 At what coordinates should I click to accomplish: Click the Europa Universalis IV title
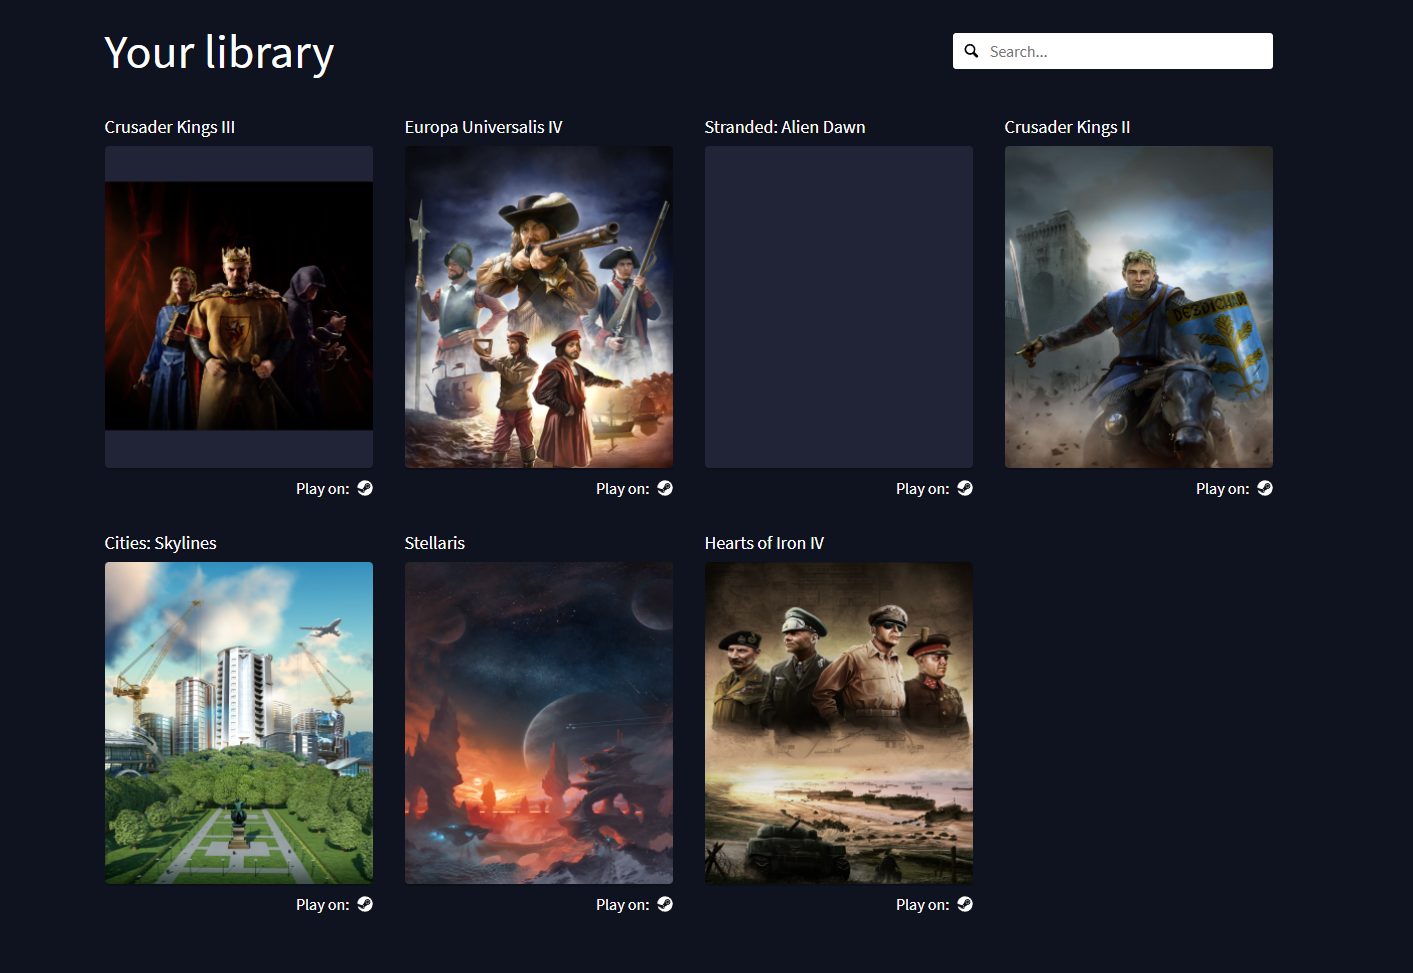point(484,127)
